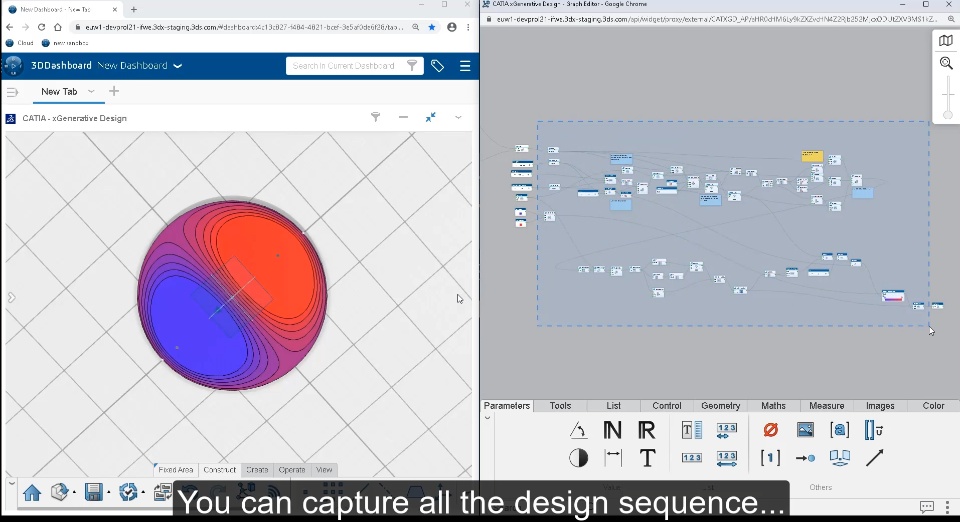Choose the red null/empty-set icon
The width and height of the screenshot is (960, 522).
771,430
